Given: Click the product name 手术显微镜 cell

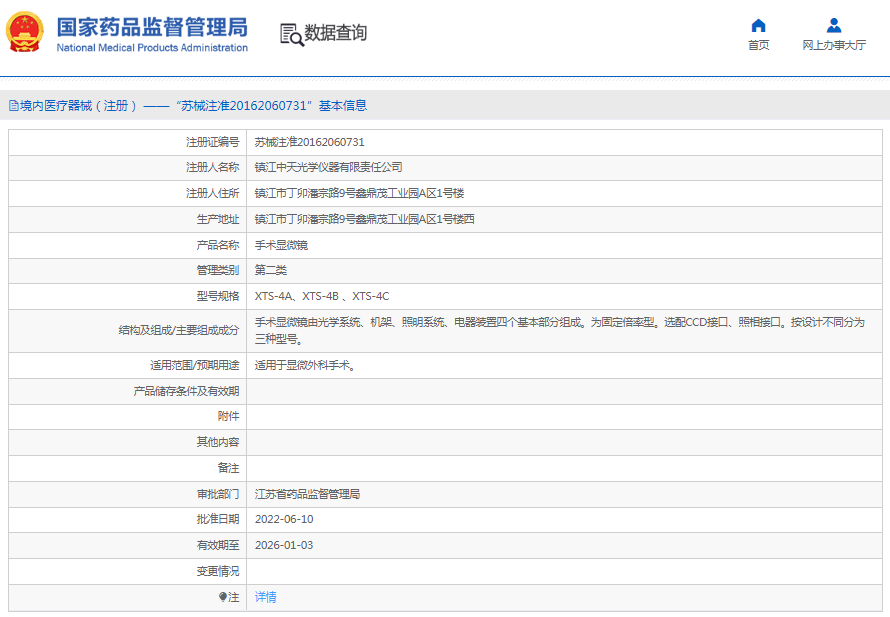Looking at the screenshot, I should coord(282,245).
